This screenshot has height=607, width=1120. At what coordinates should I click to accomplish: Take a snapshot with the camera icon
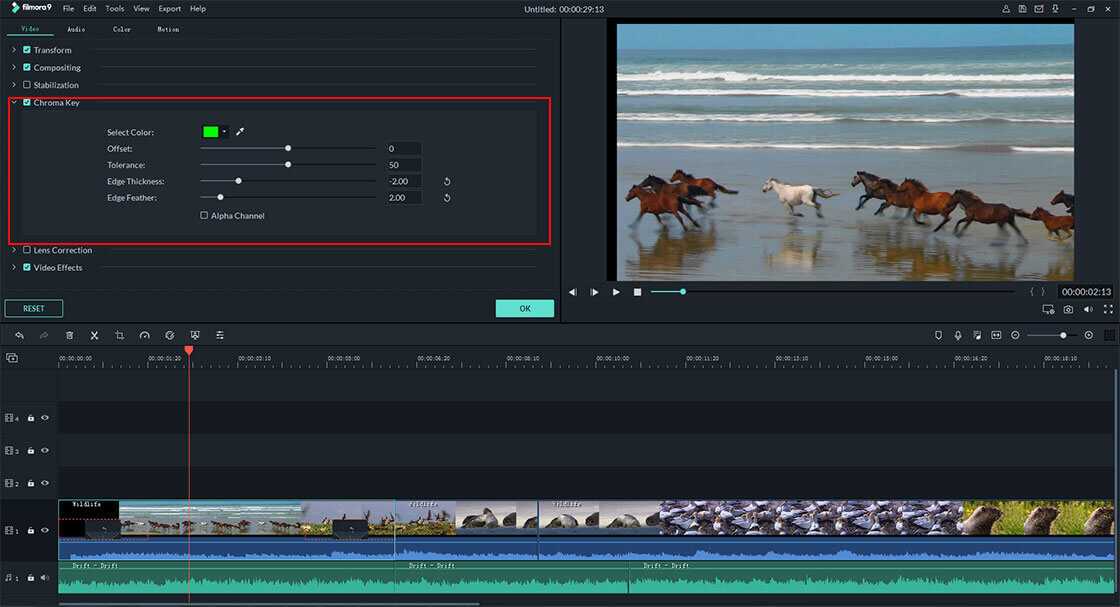[1068, 310]
